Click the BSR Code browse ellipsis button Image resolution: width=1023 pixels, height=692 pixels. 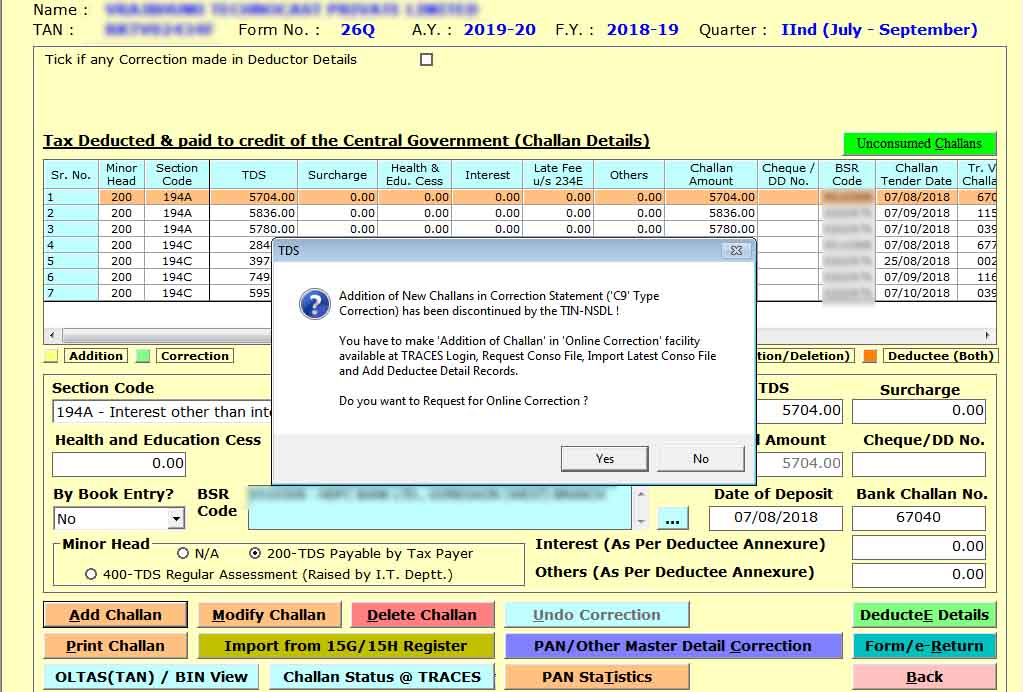pyautogui.click(x=673, y=518)
